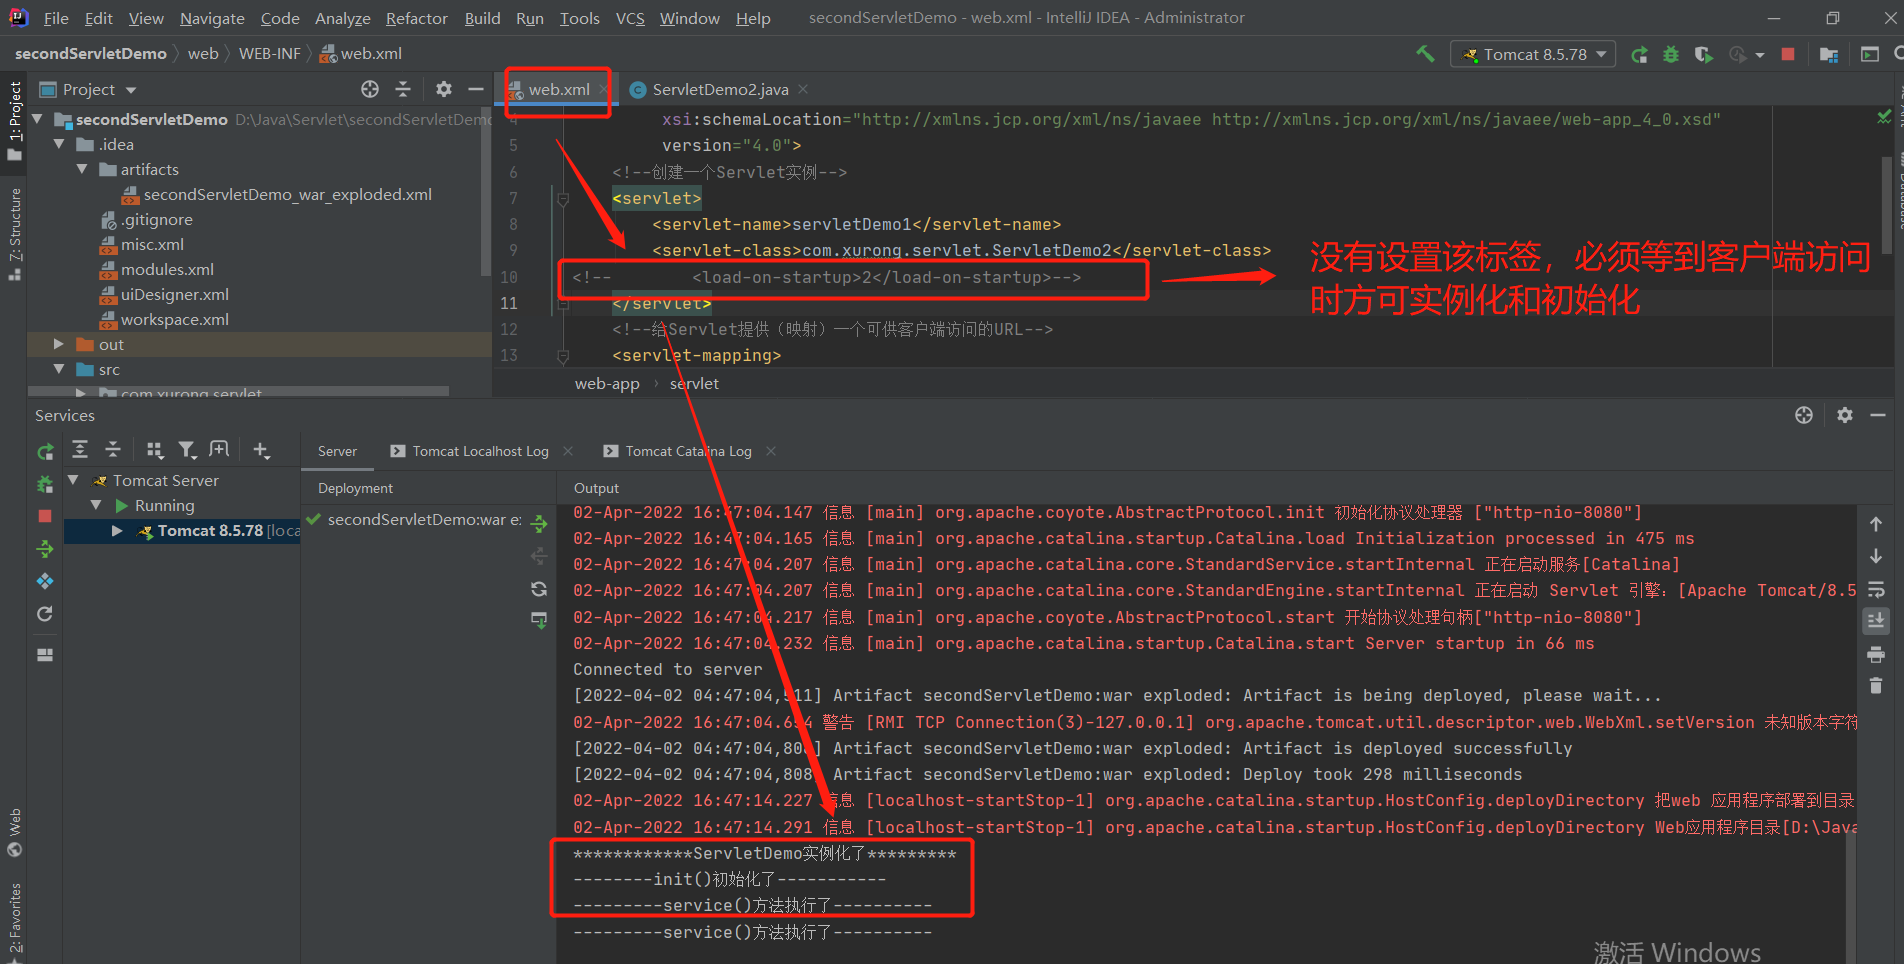The width and height of the screenshot is (1904, 964).
Task: Open the File menu
Action: point(56,18)
